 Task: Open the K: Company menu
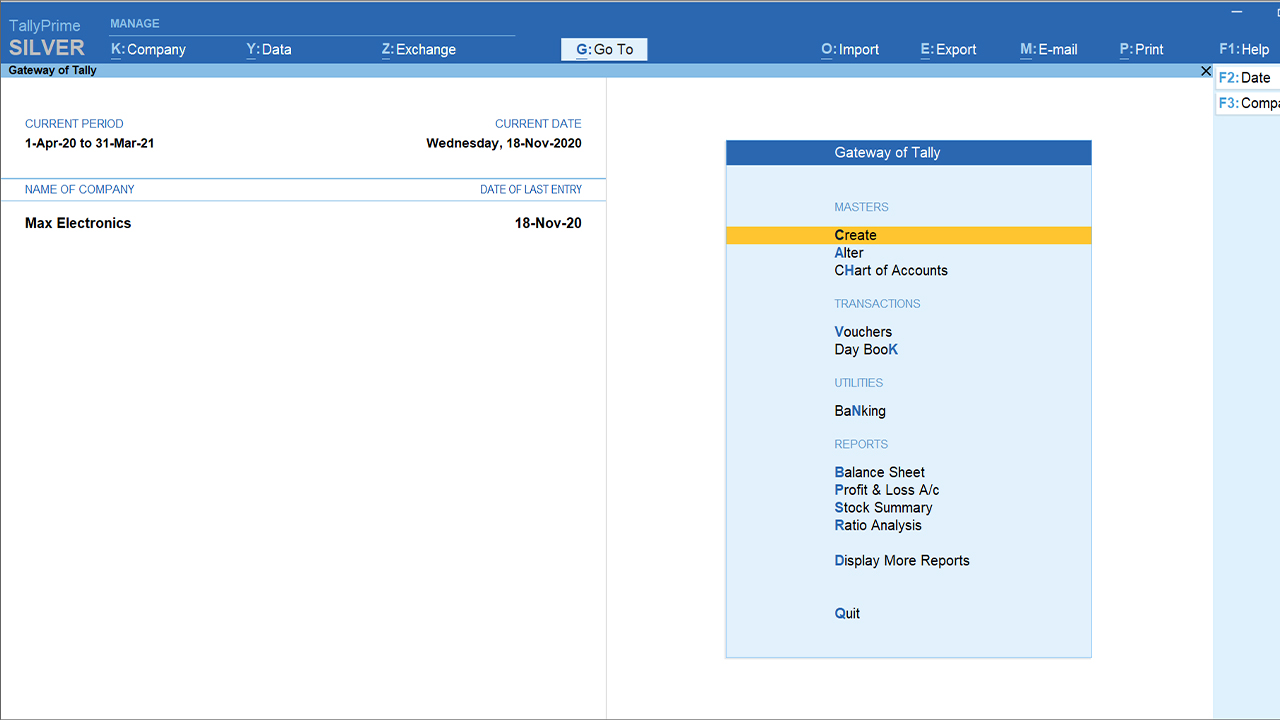(x=148, y=49)
